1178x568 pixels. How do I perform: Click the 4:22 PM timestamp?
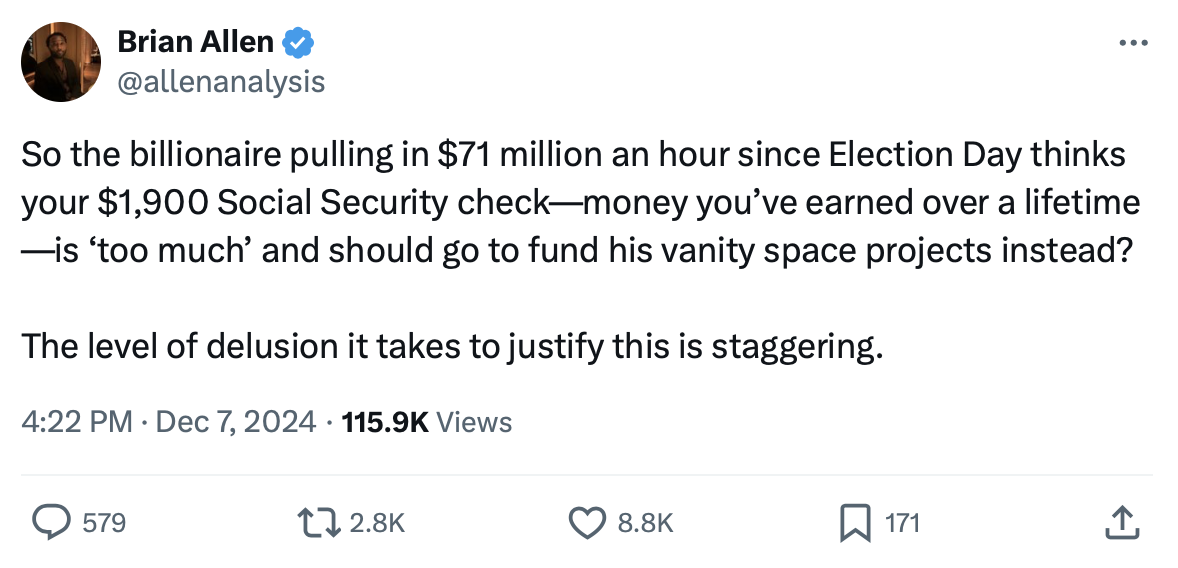[x=76, y=422]
